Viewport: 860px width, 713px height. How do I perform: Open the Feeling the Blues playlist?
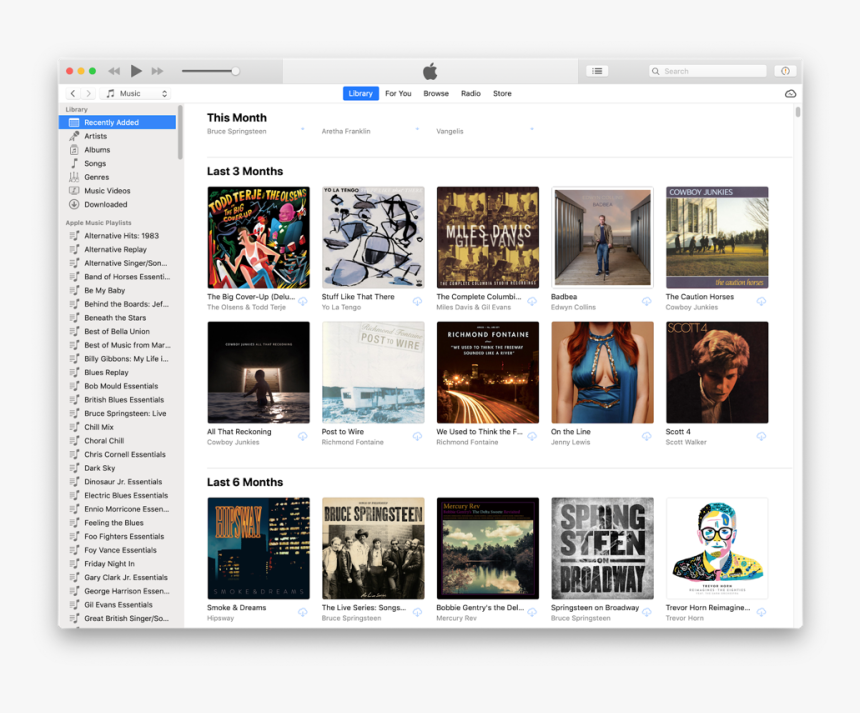[x=117, y=523]
